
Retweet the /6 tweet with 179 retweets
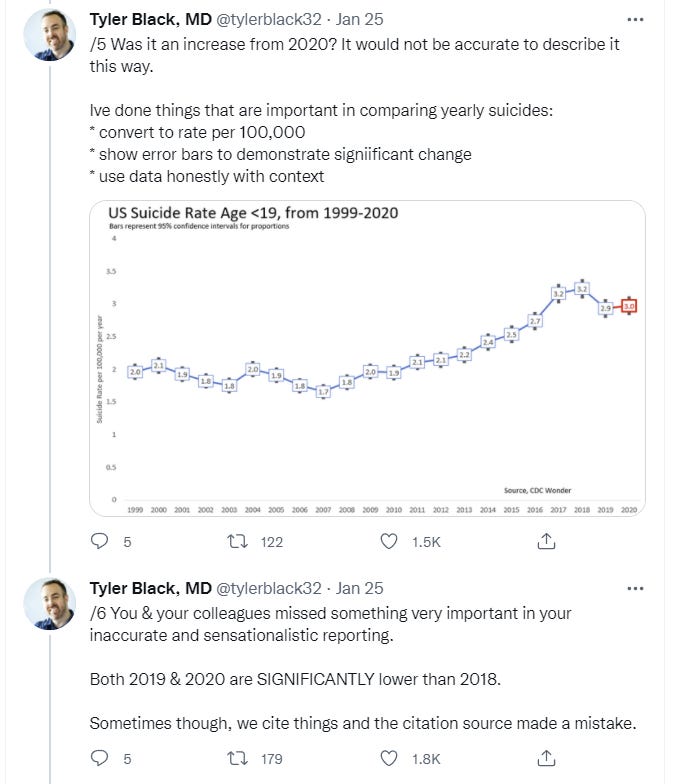239,759
